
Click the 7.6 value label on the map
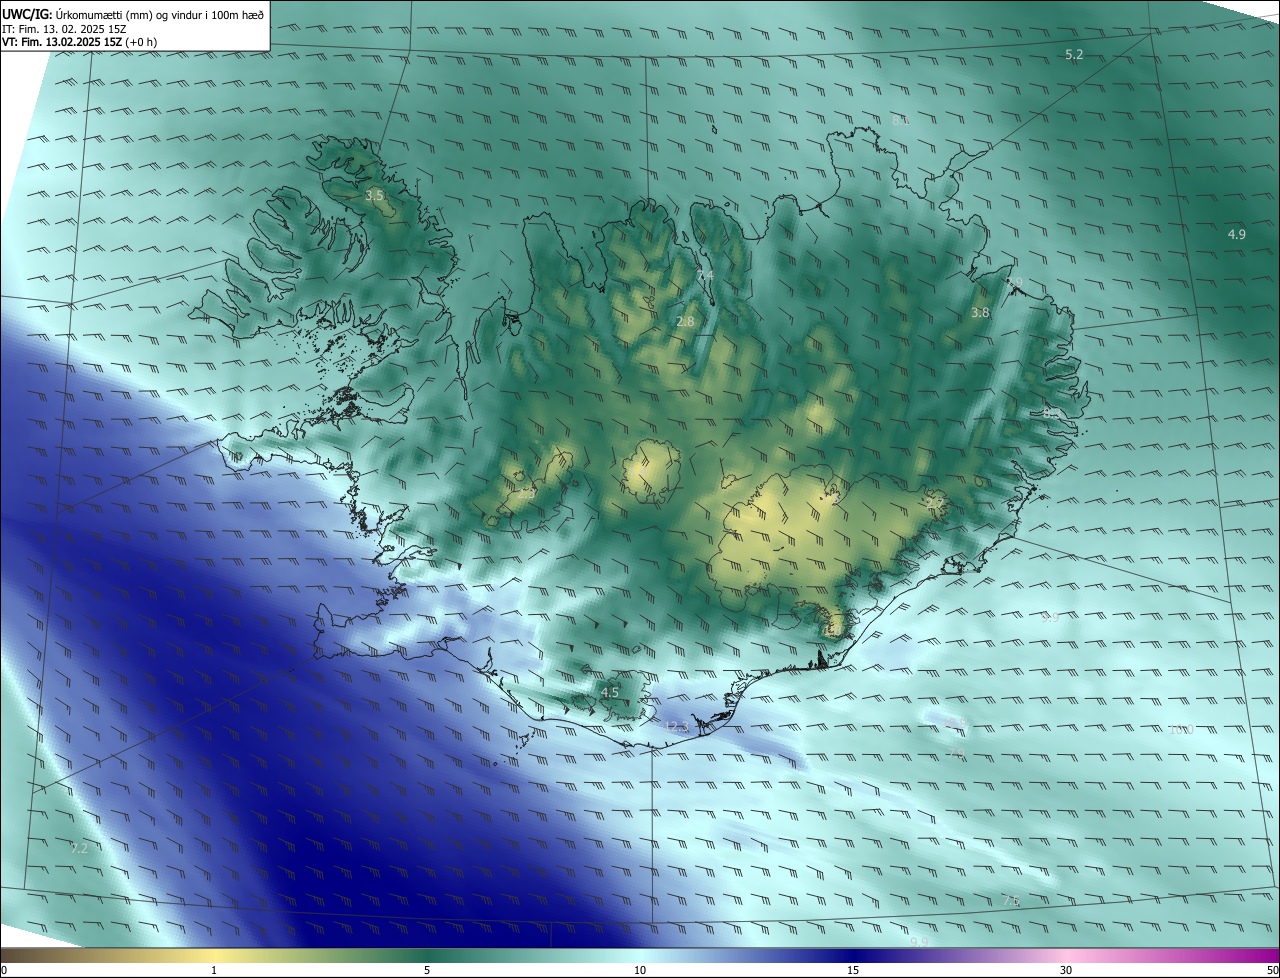(1011, 901)
